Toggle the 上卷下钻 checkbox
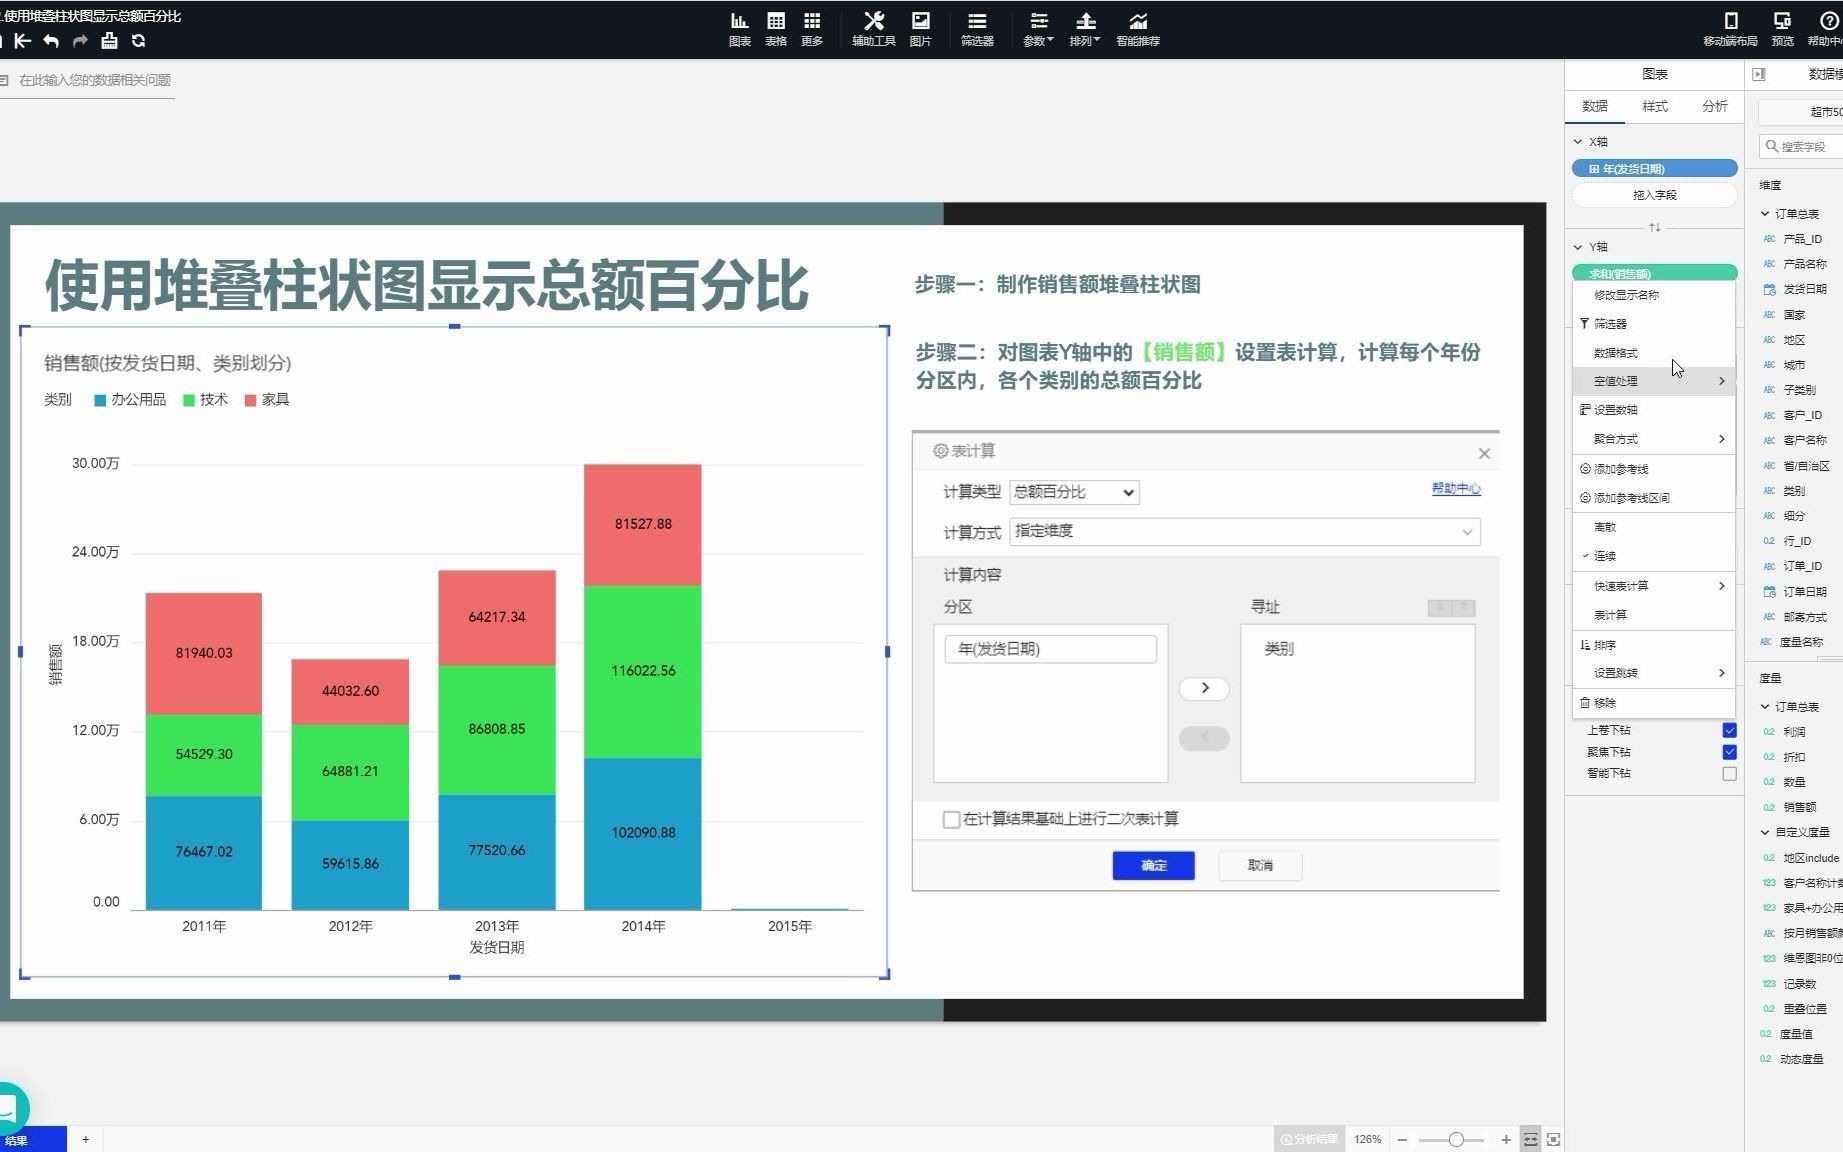 click(x=1730, y=730)
